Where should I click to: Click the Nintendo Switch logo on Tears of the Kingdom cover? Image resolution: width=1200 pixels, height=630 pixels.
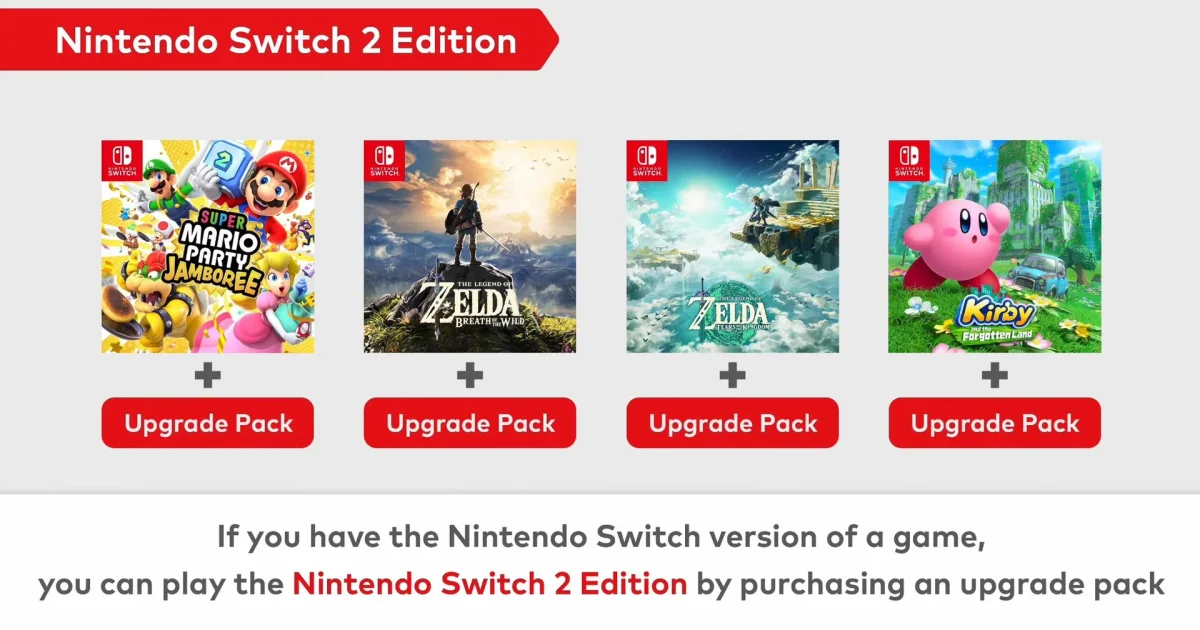tap(647, 160)
